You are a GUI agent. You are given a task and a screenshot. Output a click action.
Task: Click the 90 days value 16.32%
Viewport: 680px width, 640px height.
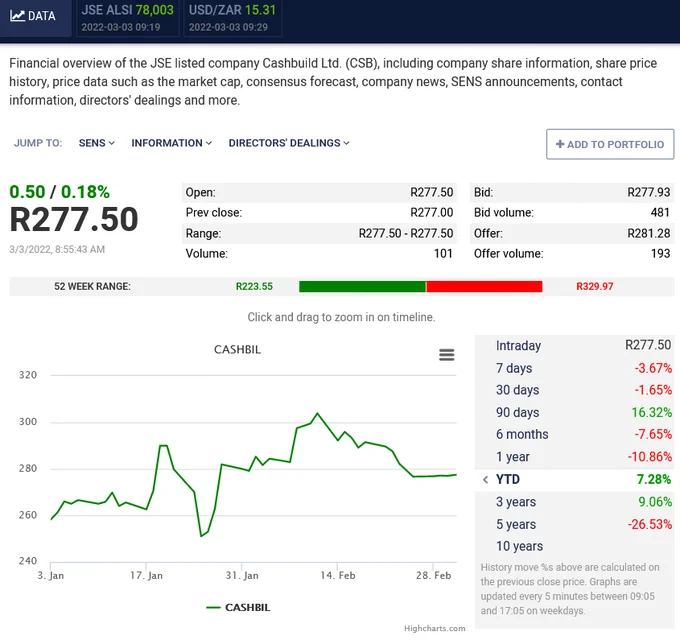[651, 412]
